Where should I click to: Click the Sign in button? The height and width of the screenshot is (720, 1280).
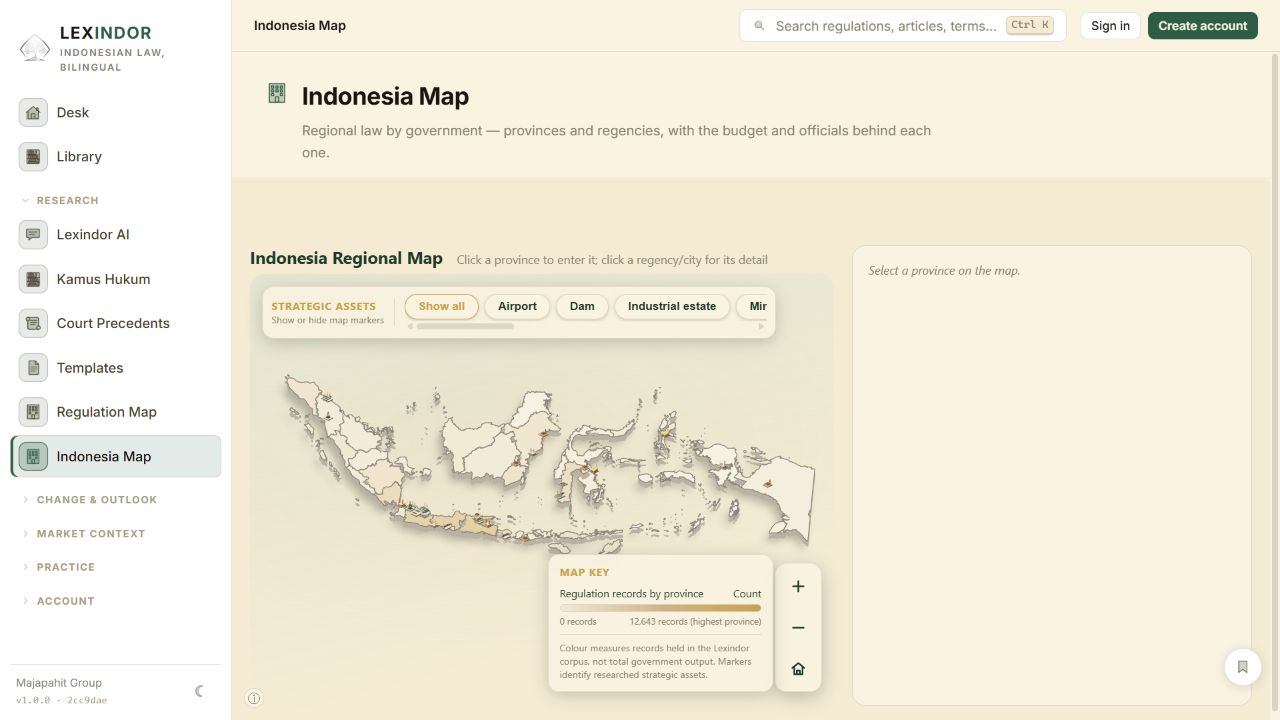click(x=1110, y=26)
